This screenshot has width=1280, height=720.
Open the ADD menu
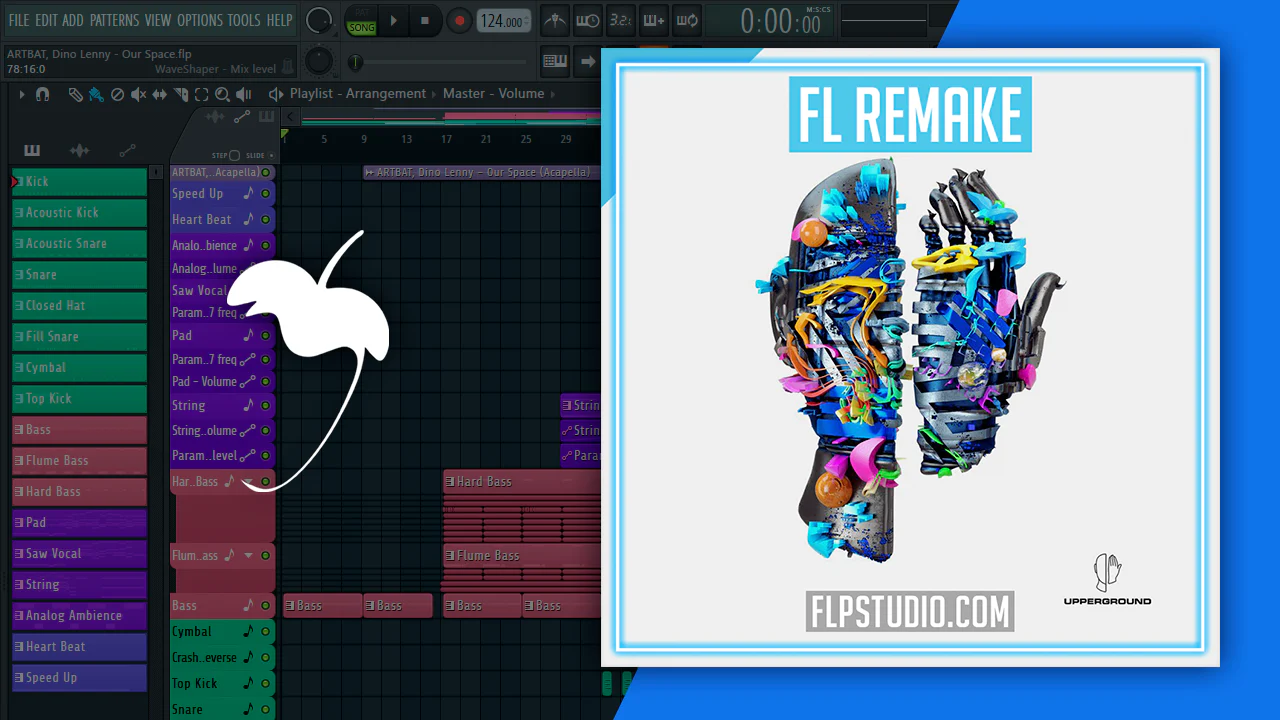coord(73,20)
